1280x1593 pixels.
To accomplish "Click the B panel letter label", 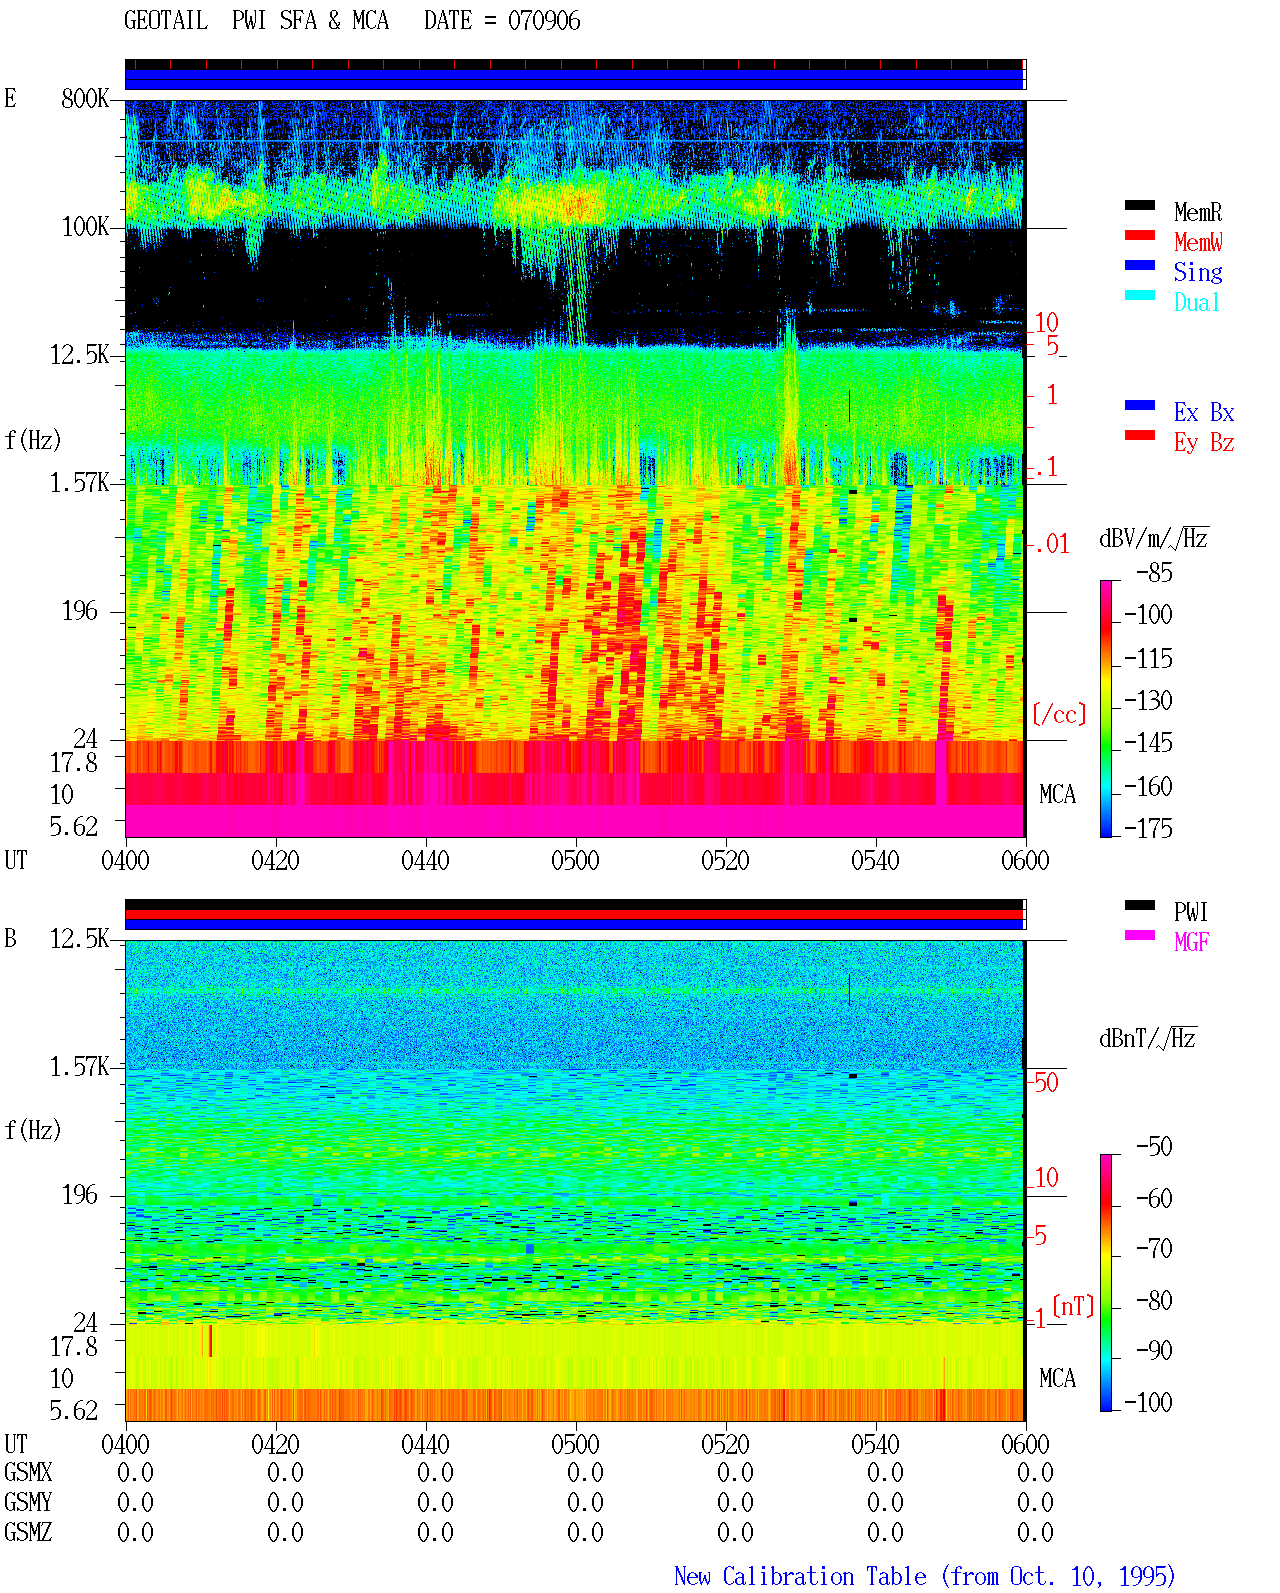I will click(10, 938).
